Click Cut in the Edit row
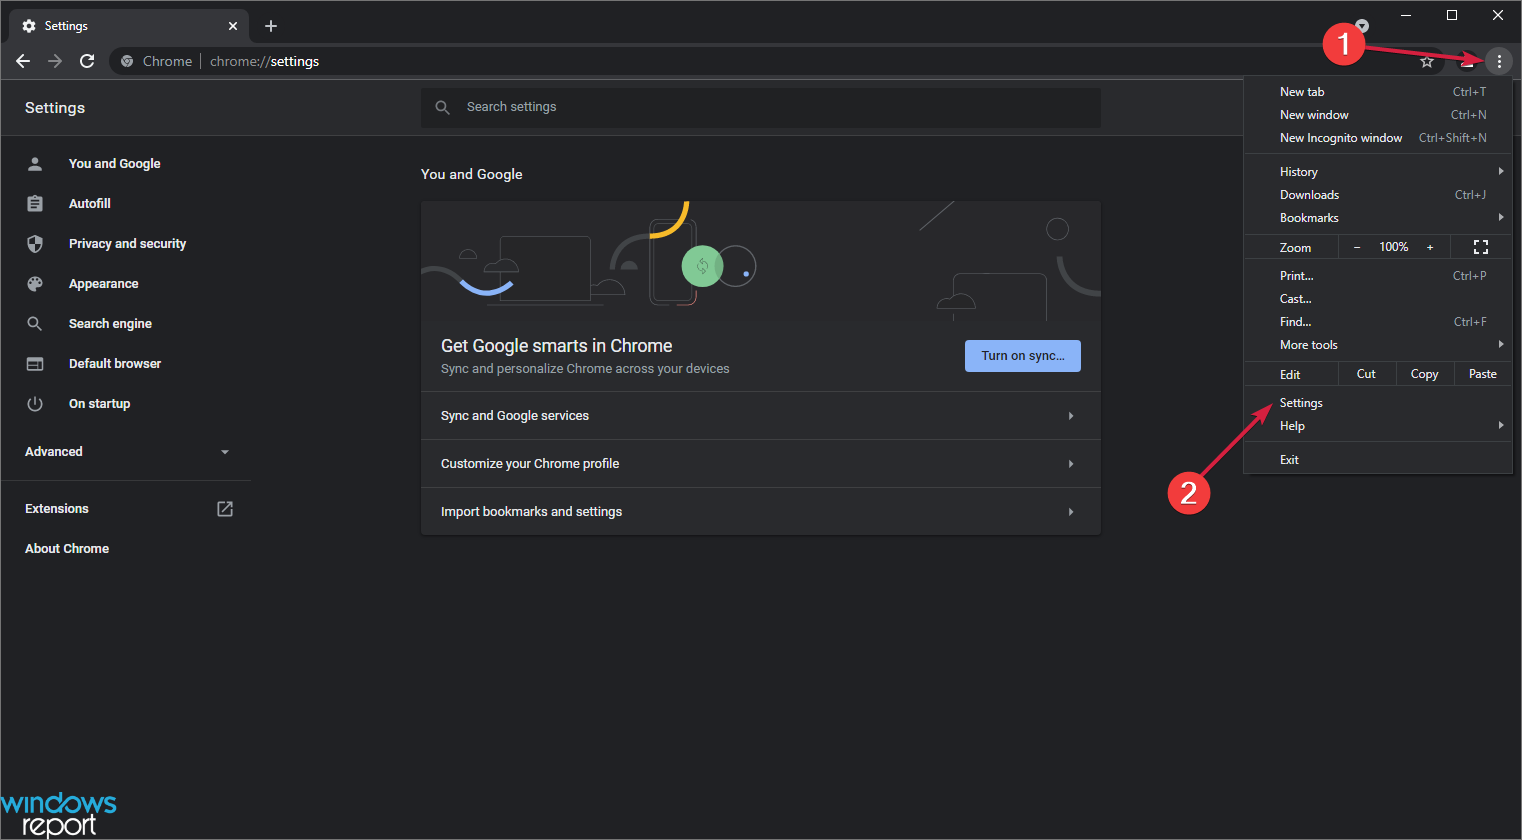This screenshot has height=840, width=1522. coord(1366,374)
